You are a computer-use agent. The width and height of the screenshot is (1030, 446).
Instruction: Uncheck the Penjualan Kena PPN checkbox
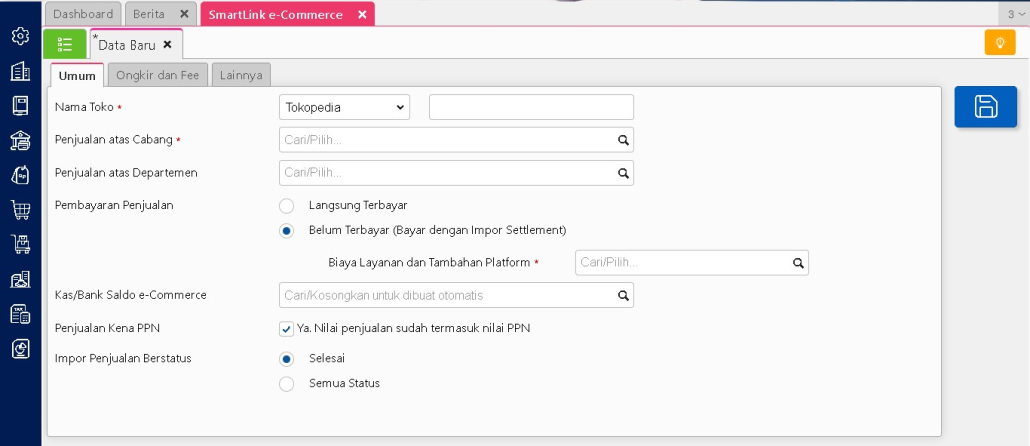[287, 328]
